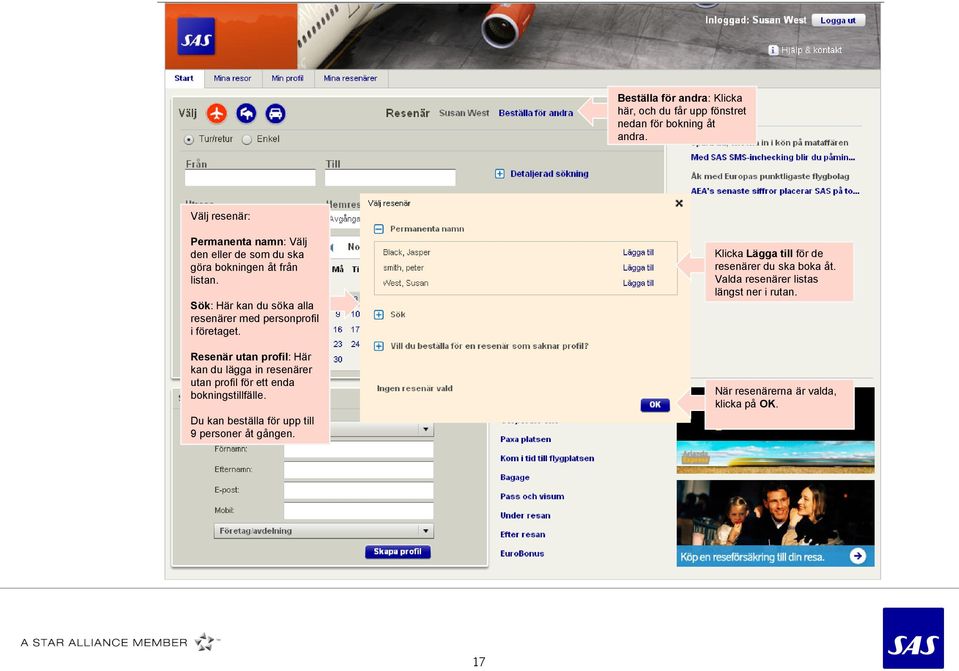This screenshot has width=959, height=671.
Task: Click the Beställa för andra link
Action: pyautogui.click(x=536, y=113)
